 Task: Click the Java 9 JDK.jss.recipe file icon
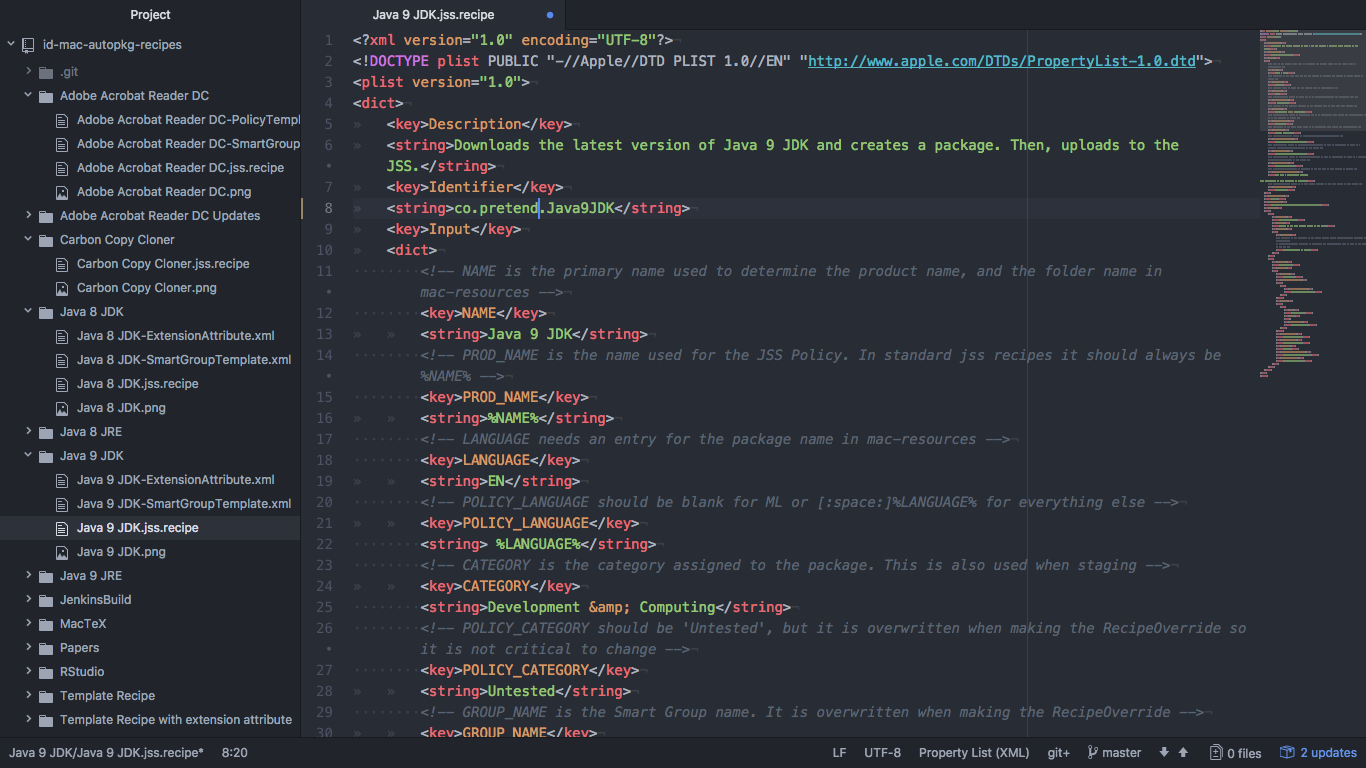[62, 528]
